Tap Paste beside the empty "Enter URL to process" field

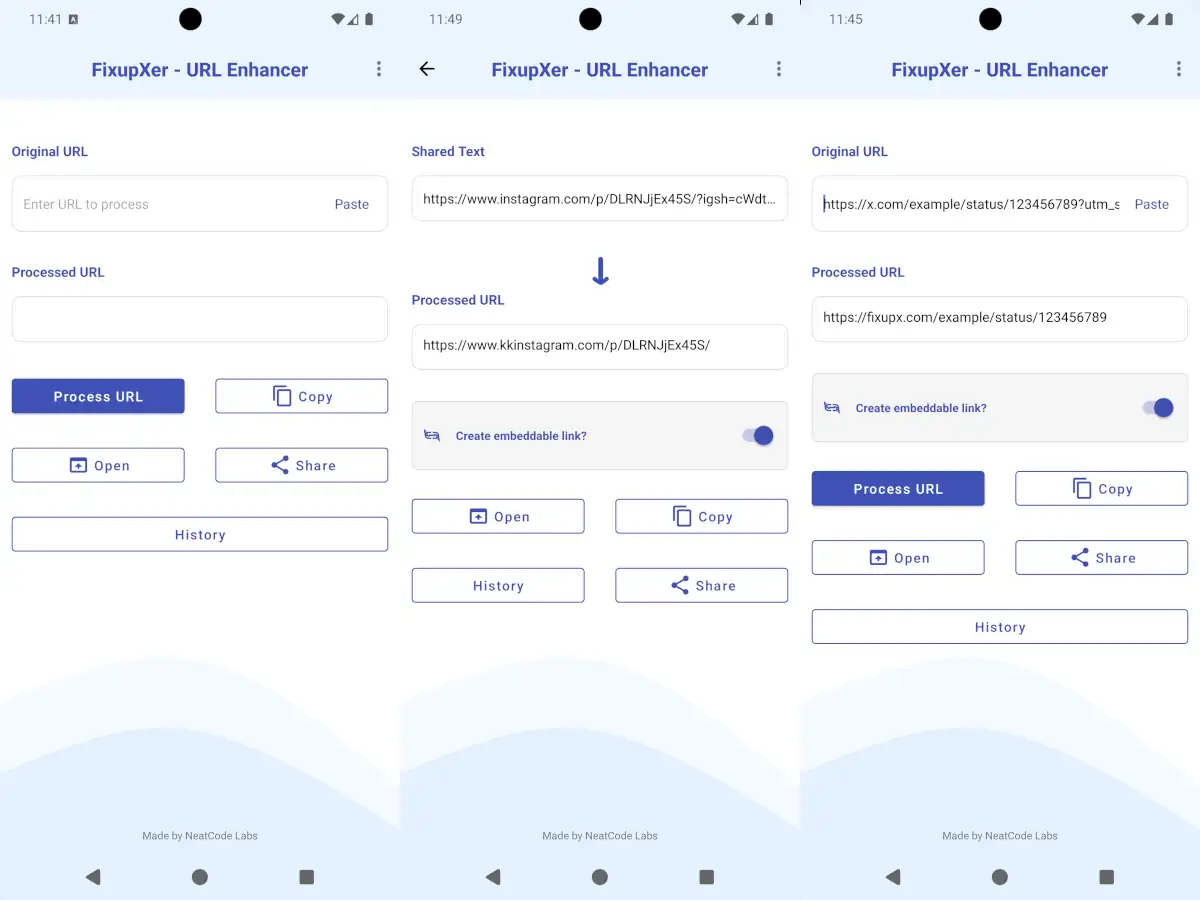(x=351, y=204)
